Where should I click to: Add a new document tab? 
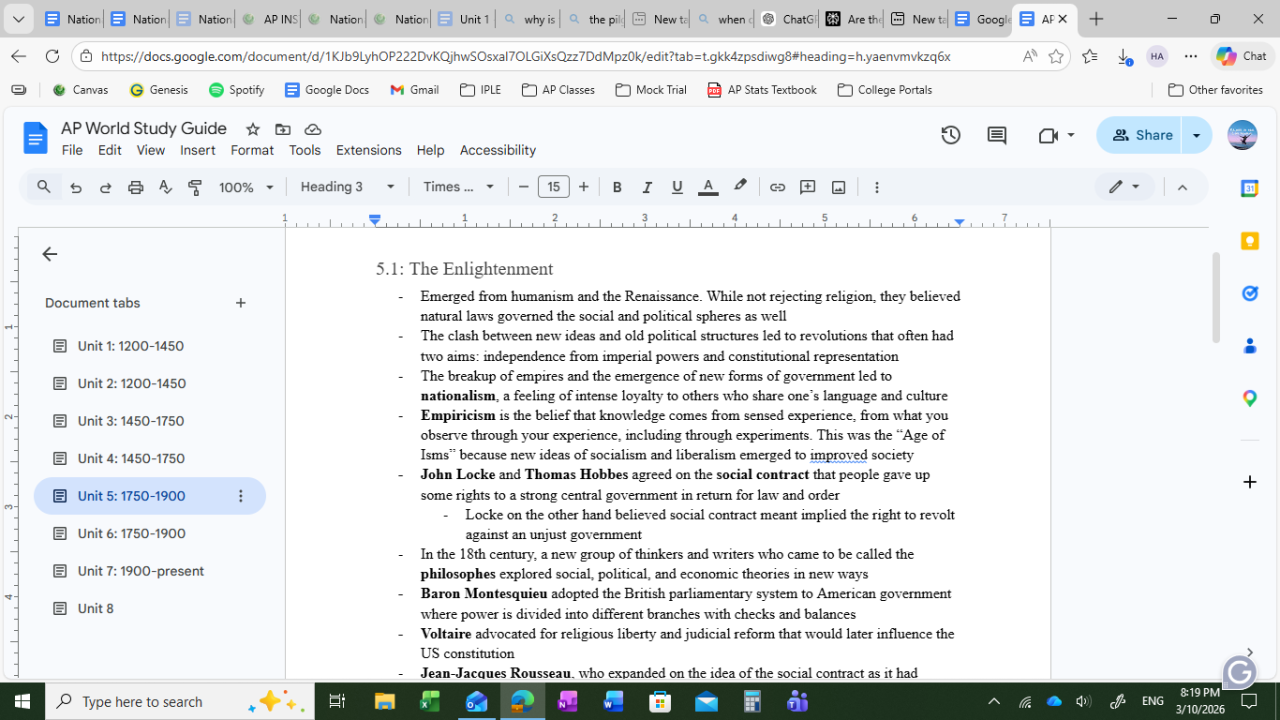(240, 303)
